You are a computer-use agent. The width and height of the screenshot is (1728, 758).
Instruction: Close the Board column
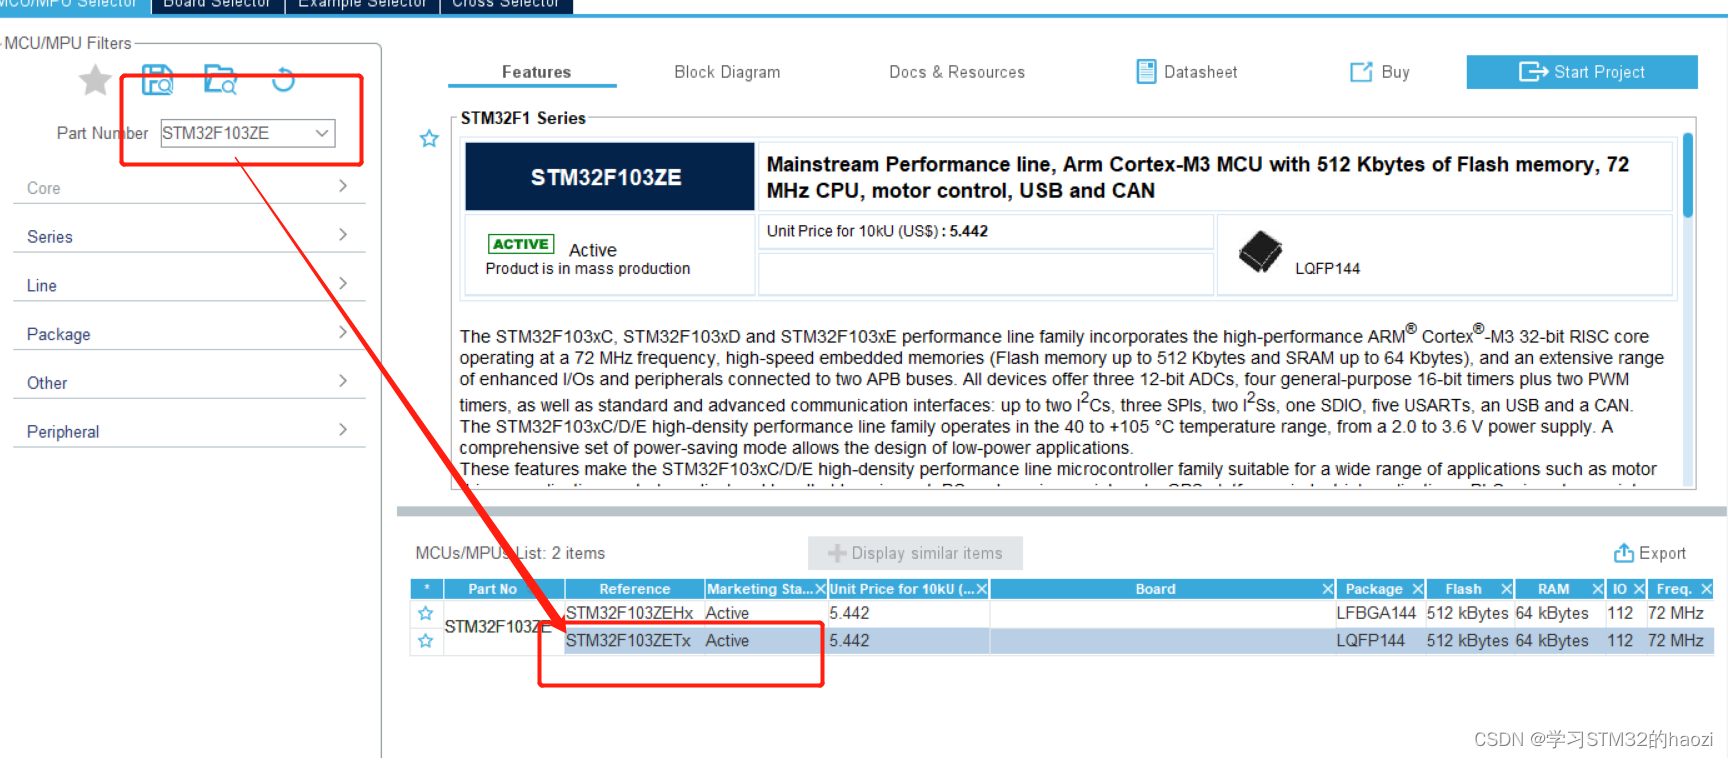pos(1328,589)
